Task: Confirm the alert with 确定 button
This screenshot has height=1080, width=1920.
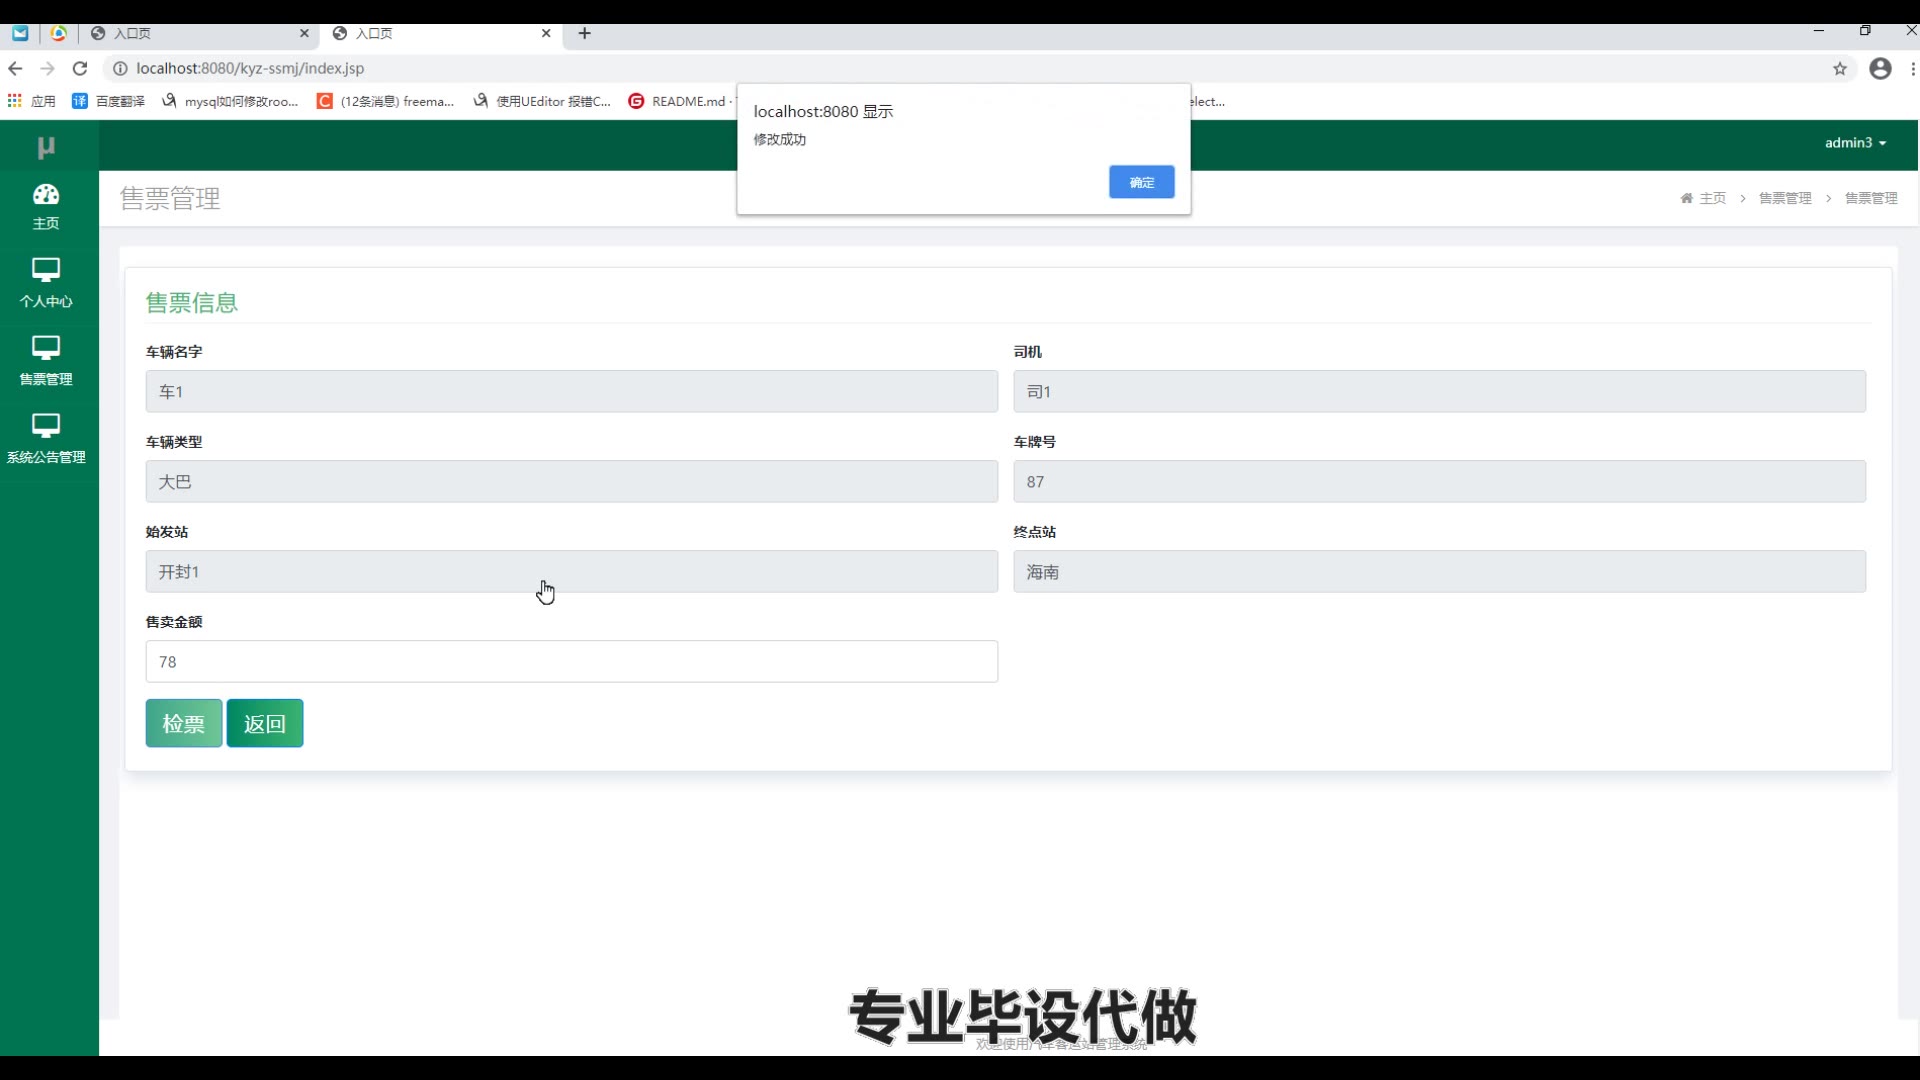Action: tap(1141, 182)
